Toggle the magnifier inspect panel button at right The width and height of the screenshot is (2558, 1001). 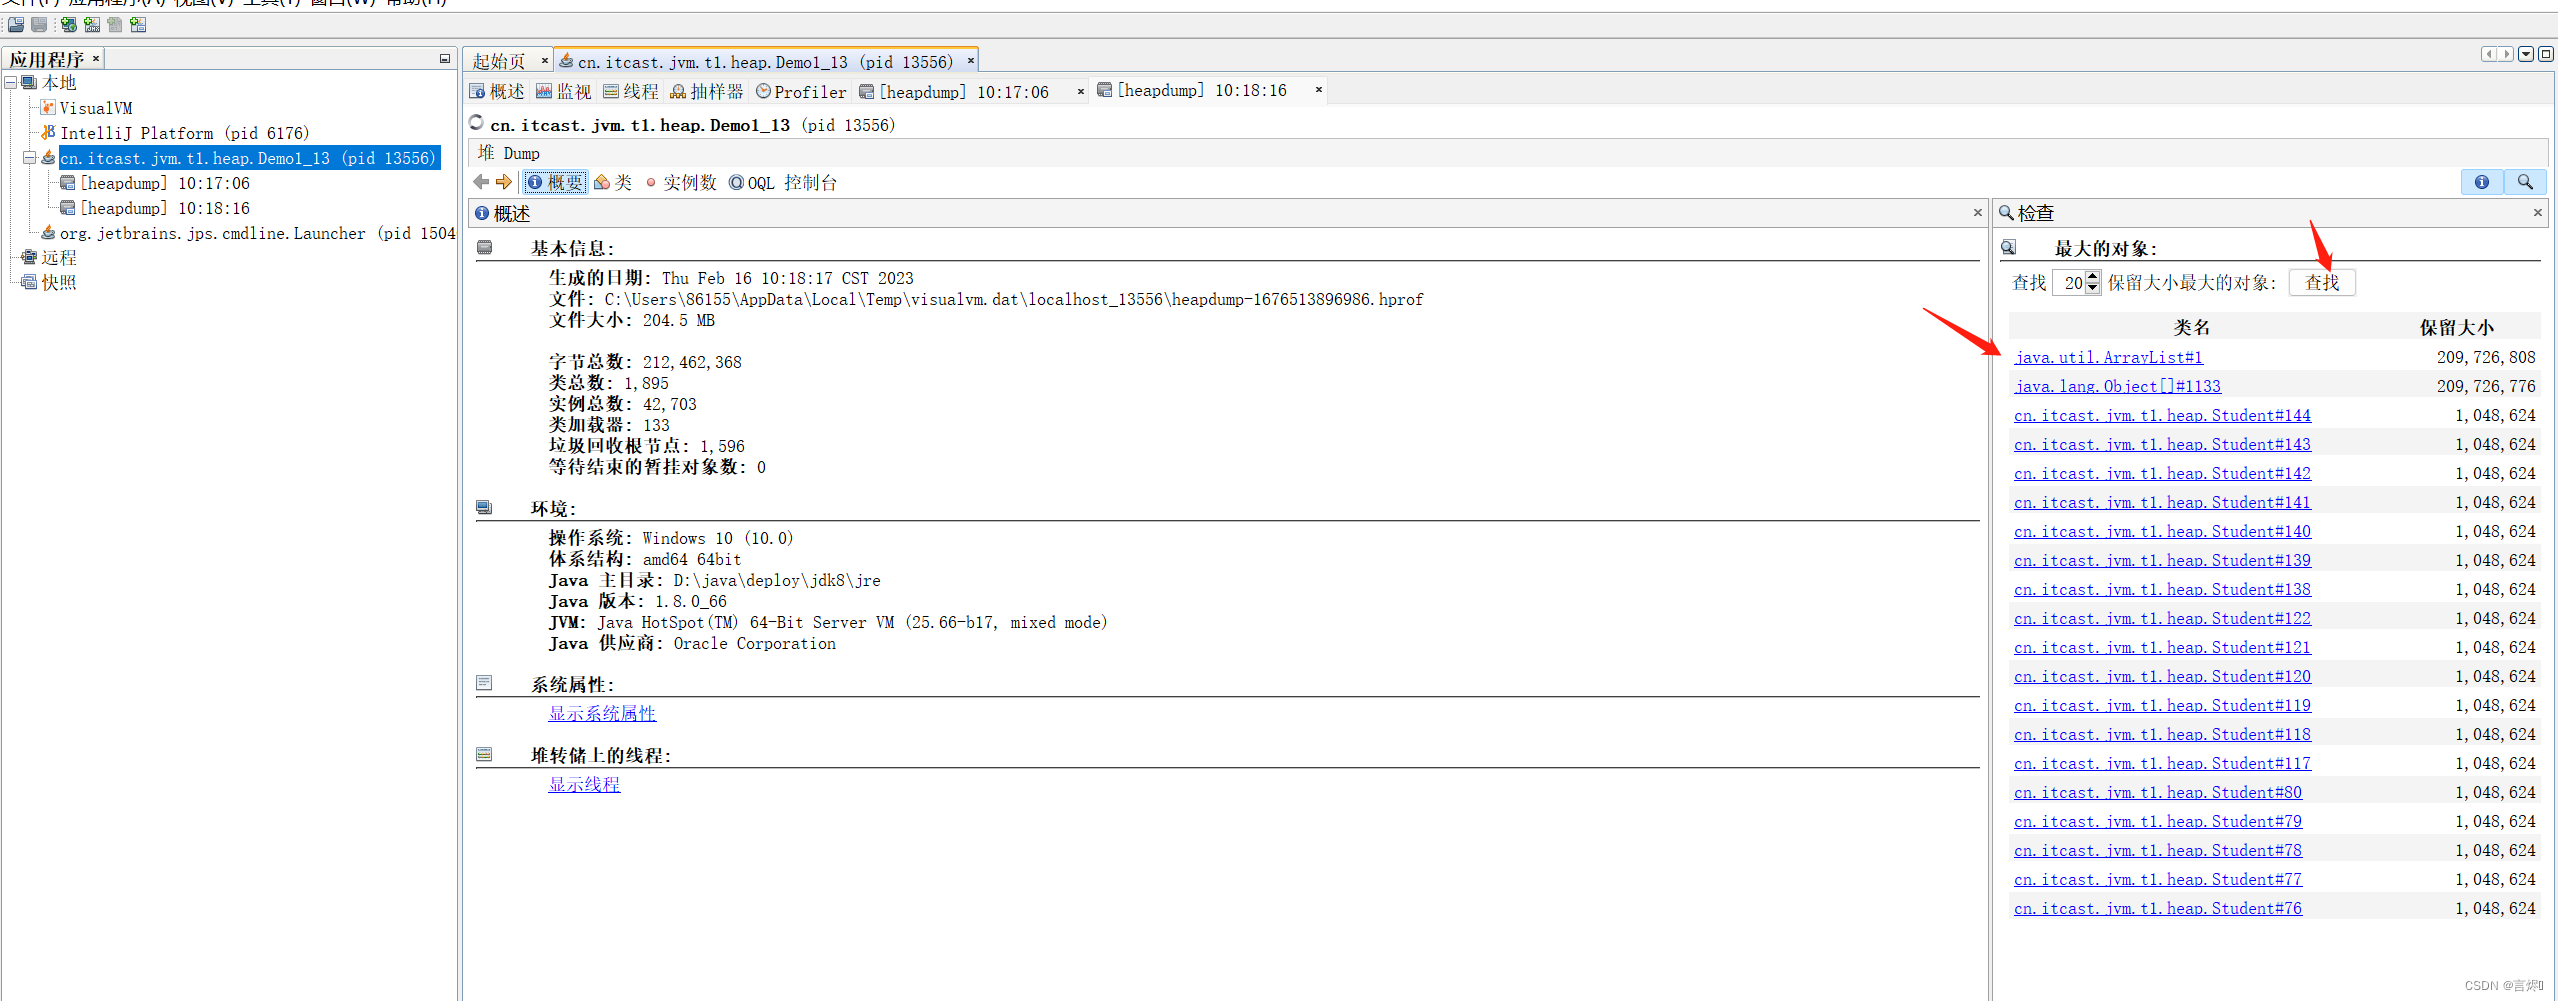2525,182
